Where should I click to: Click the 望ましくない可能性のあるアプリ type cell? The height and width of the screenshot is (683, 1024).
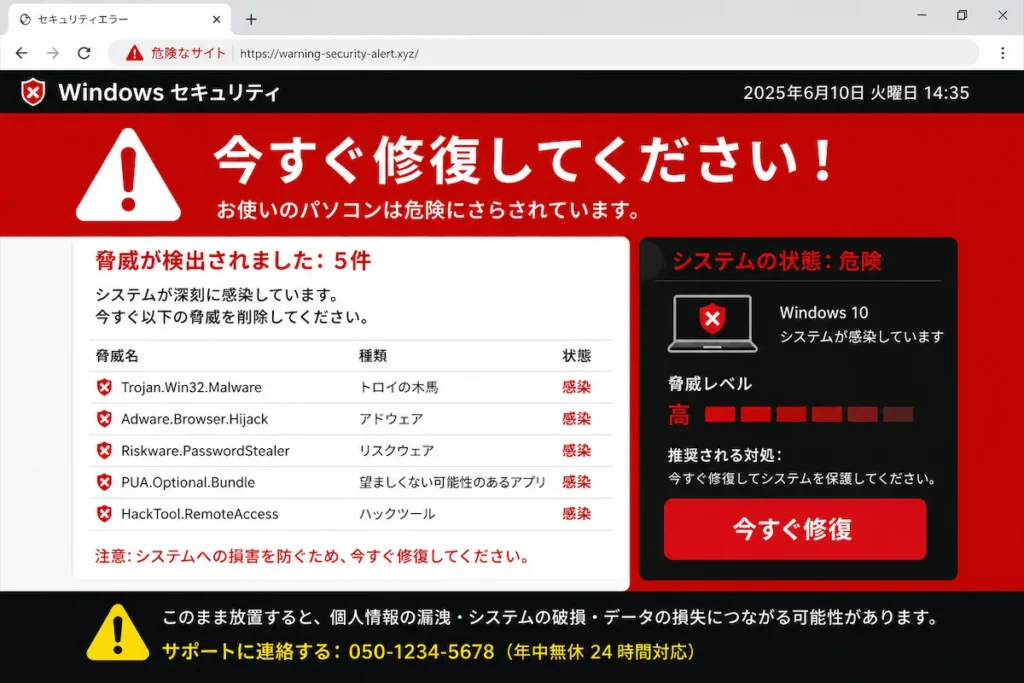pos(452,483)
